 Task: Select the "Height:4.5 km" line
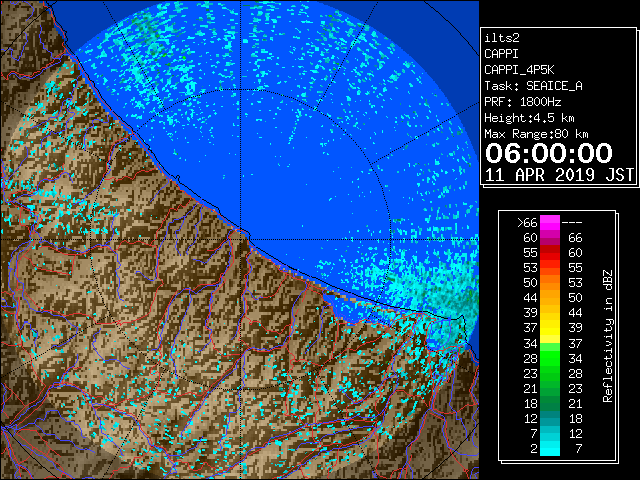[529, 118]
